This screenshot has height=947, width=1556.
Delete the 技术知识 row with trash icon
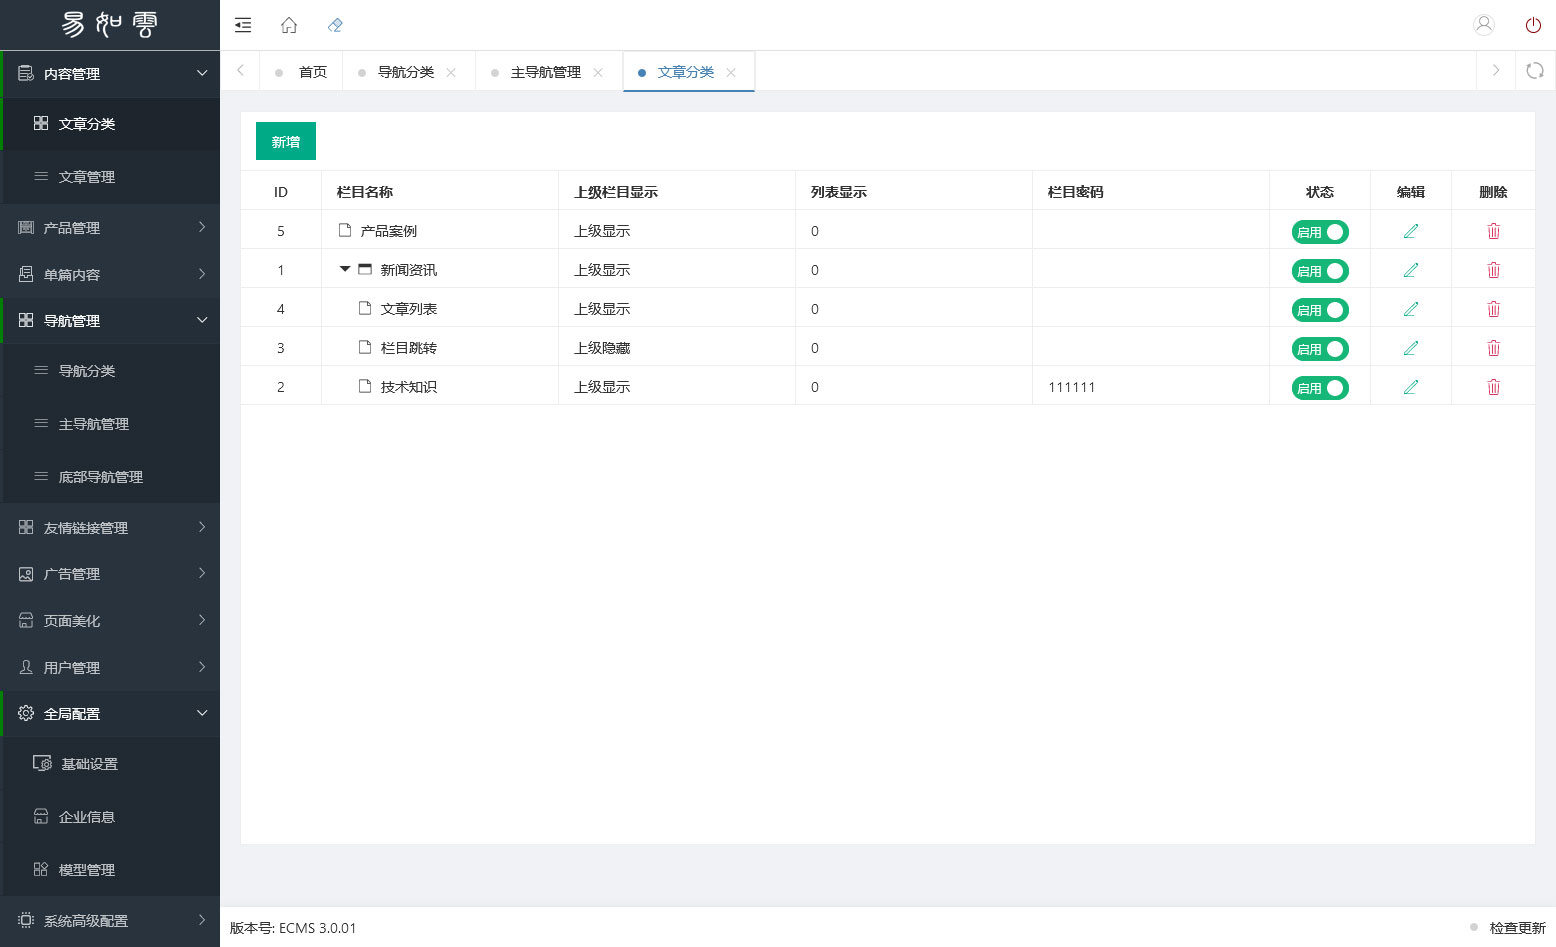click(x=1494, y=387)
